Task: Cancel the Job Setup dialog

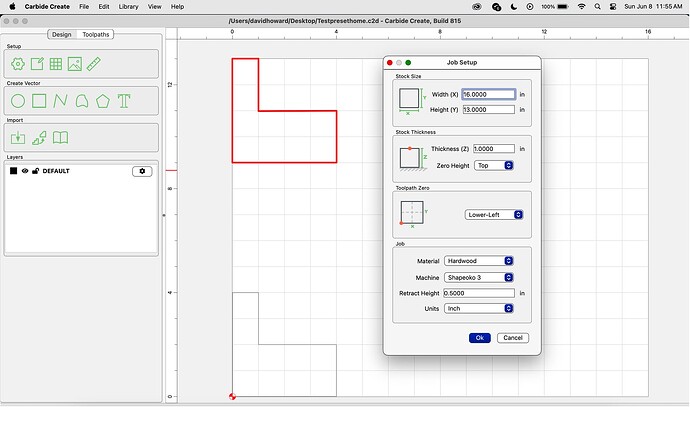Action: click(513, 338)
